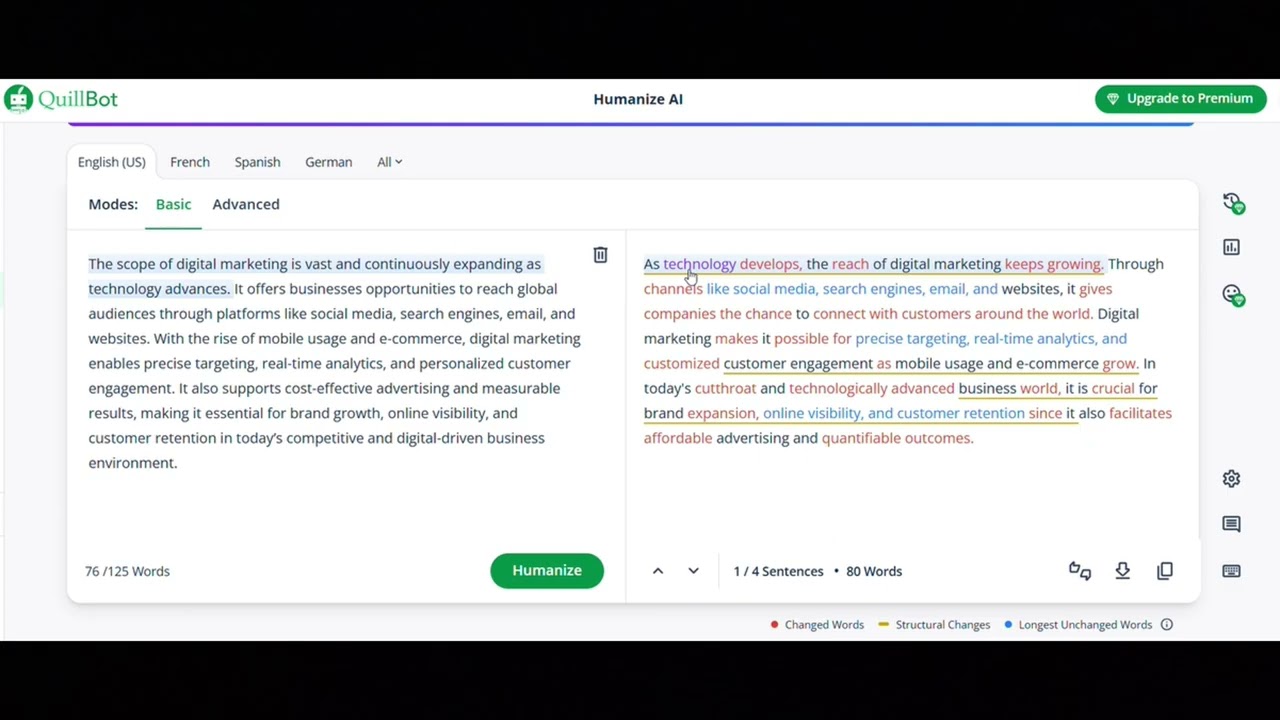This screenshot has width=1280, height=720.
Task: Open history icon in right sidebar
Action: pos(1233,203)
